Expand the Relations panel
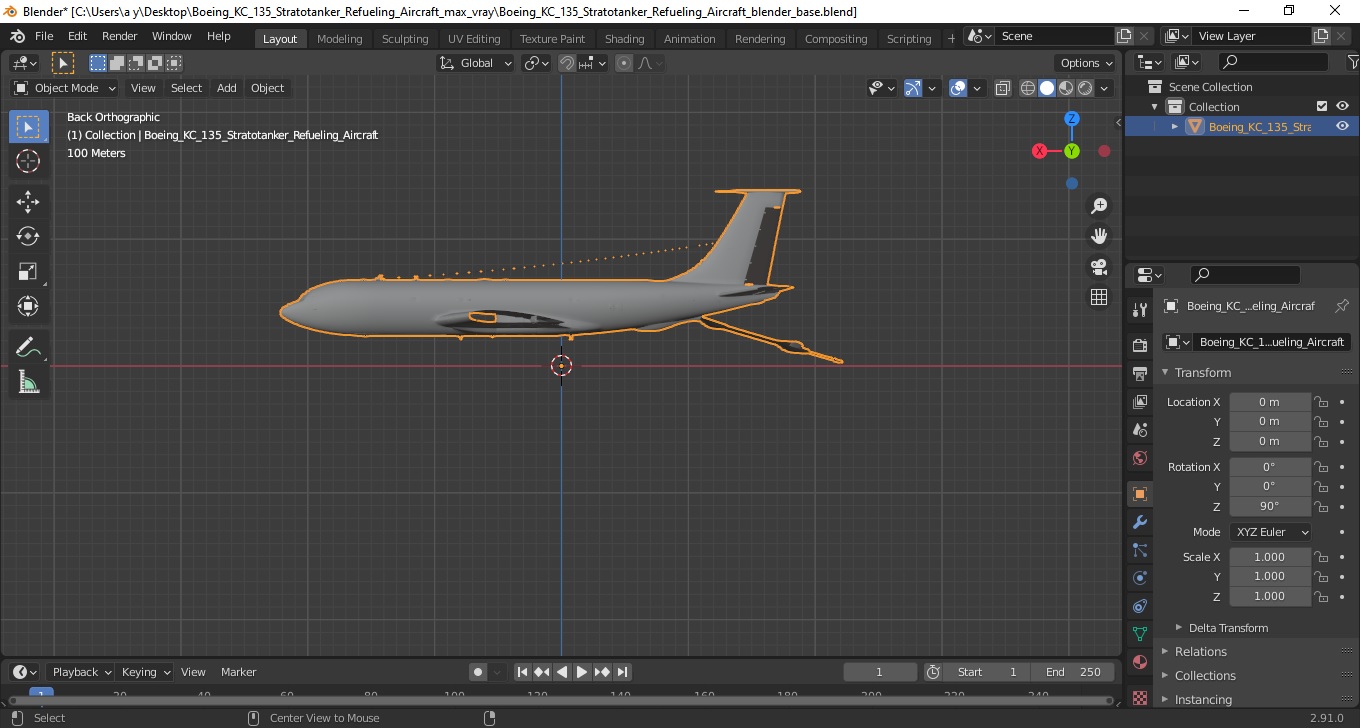 (x=1200, y=652)
